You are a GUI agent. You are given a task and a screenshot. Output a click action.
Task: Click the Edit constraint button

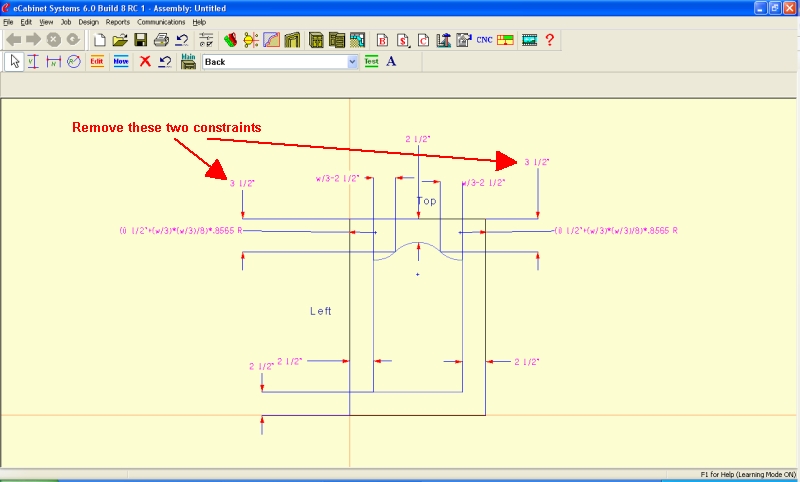[97, 62]
